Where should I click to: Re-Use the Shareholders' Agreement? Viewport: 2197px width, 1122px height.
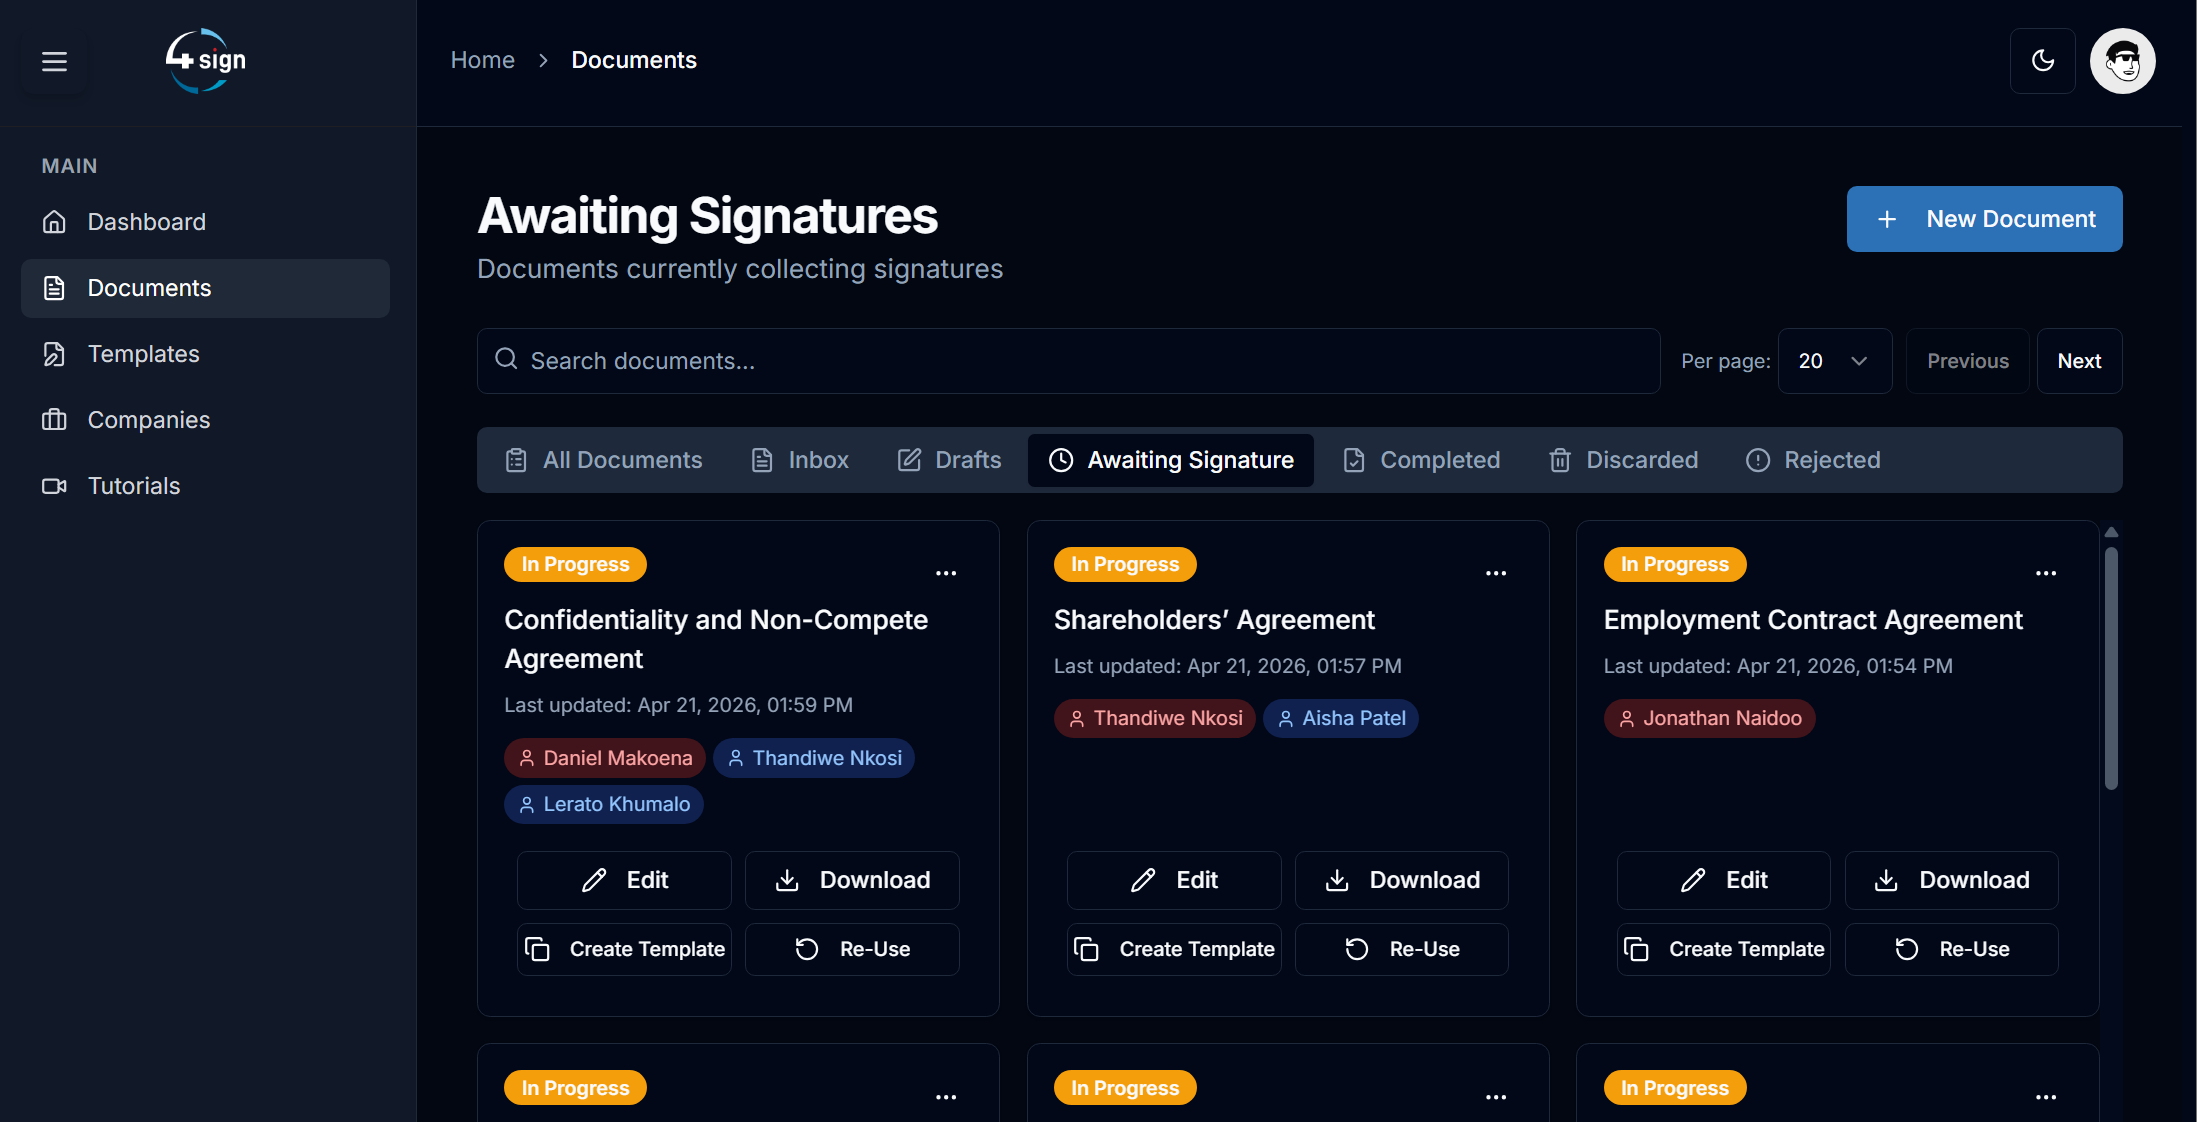tap(1402, 949)
